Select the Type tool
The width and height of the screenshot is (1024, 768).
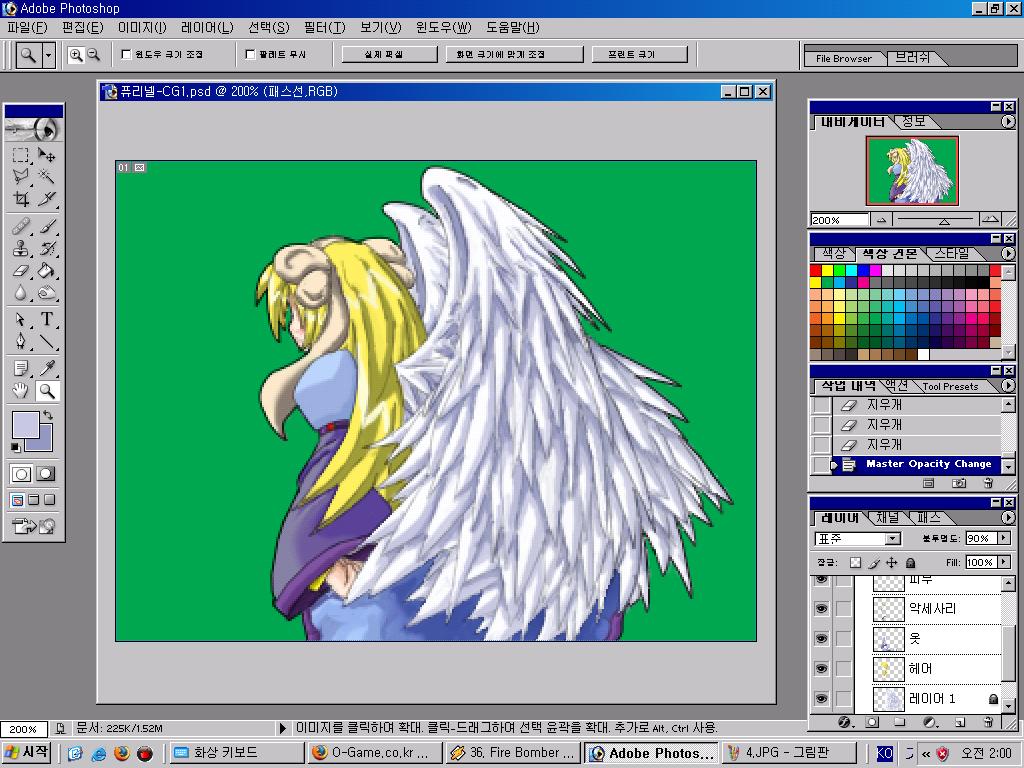[46, 319]
